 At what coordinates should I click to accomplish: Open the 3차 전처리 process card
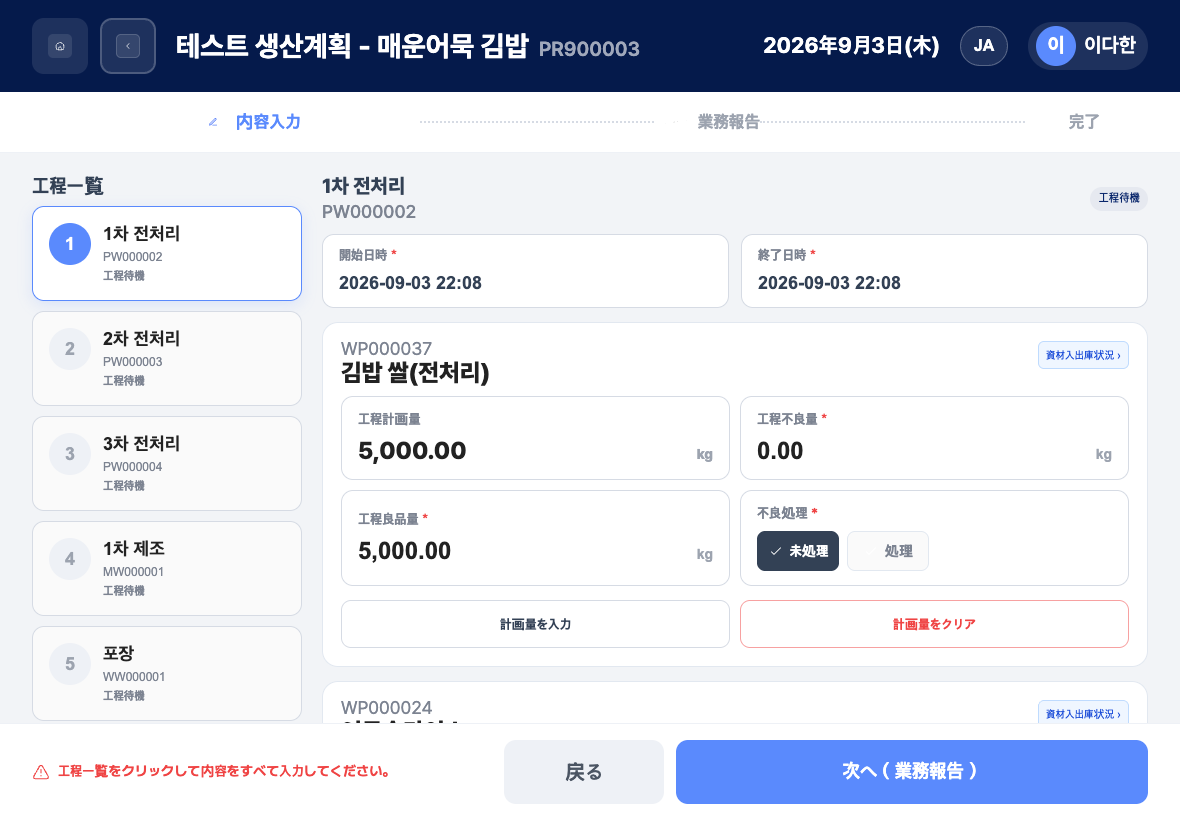pos(167,463)
